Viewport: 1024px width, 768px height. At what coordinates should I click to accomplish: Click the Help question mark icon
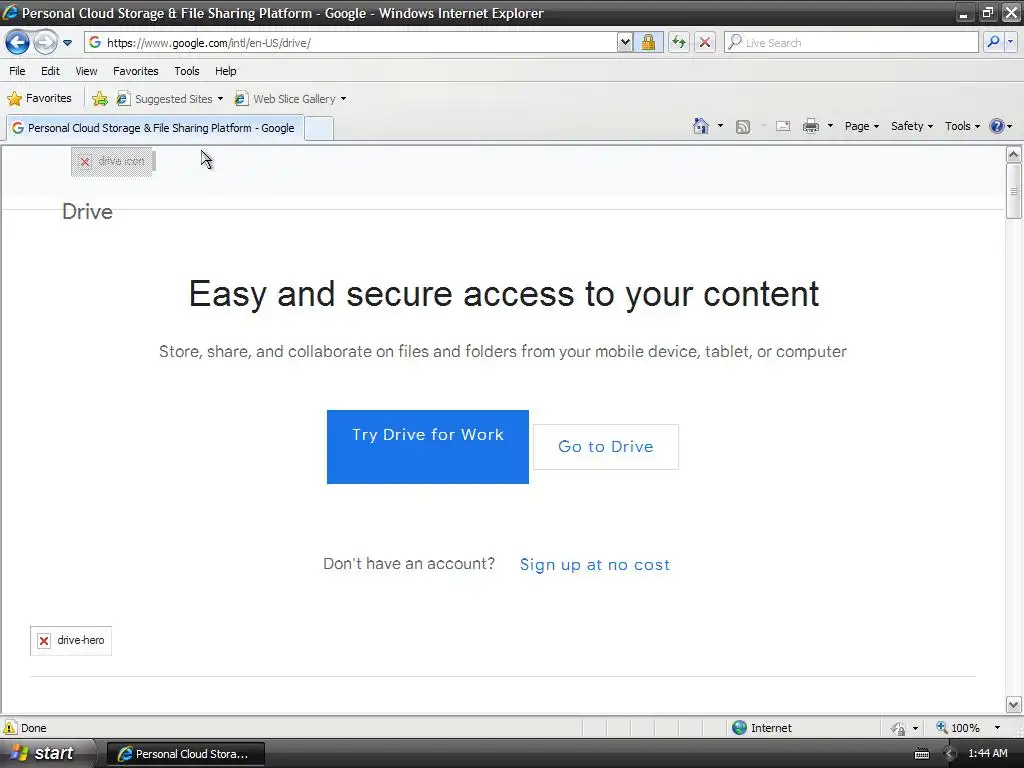997,126
